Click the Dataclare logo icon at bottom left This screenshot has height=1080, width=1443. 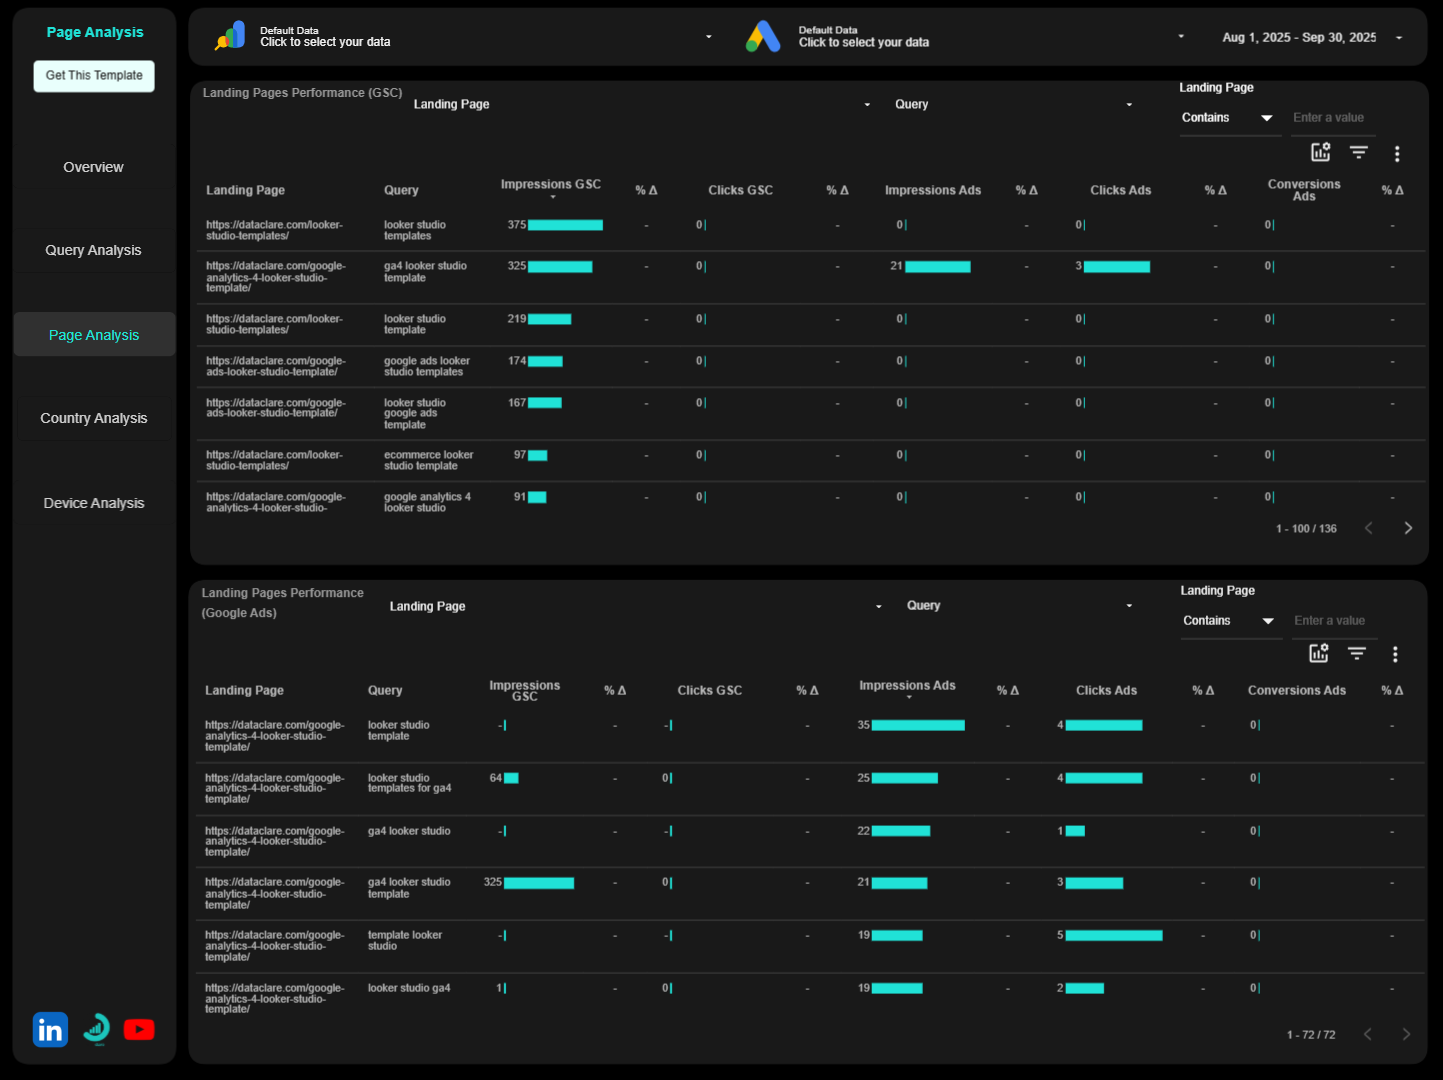[x=95, y=1029]
